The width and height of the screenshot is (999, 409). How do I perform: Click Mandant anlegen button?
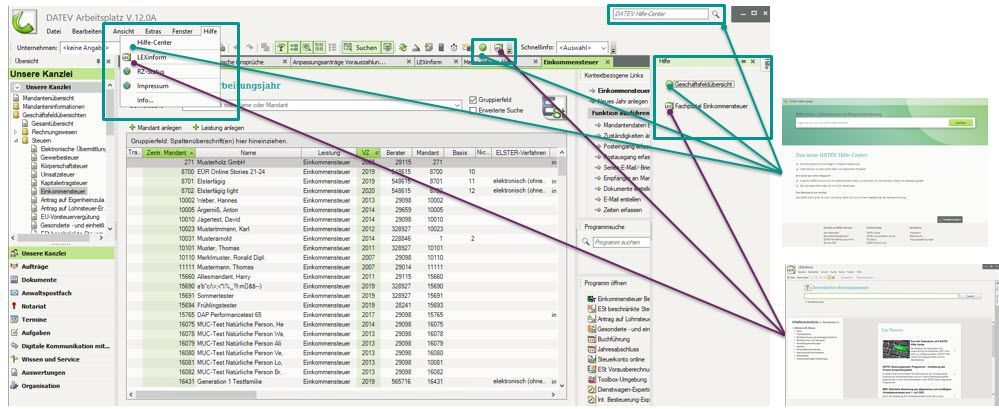[155, 128]
